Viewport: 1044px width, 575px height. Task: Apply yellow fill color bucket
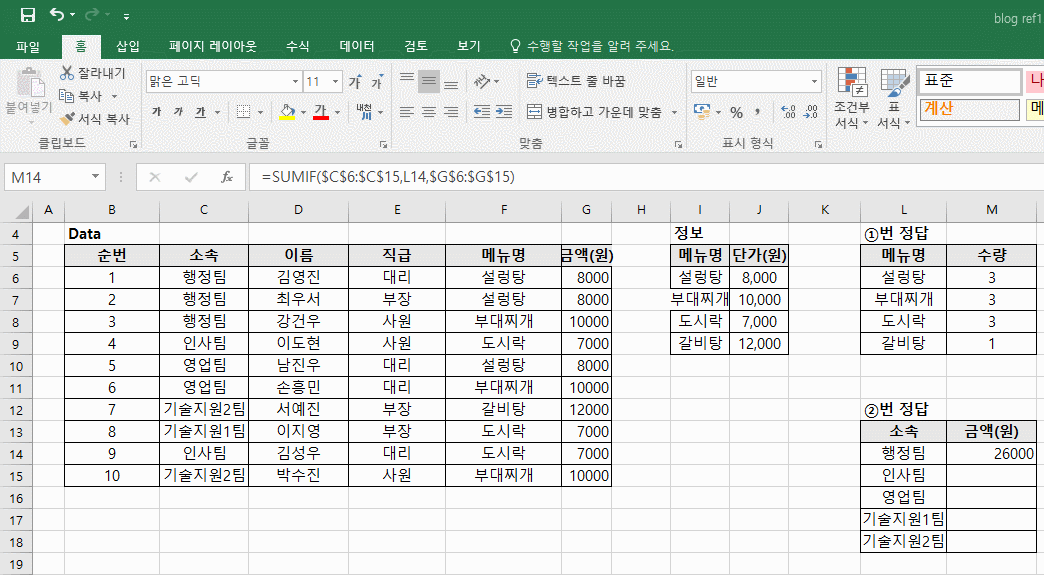287,112
